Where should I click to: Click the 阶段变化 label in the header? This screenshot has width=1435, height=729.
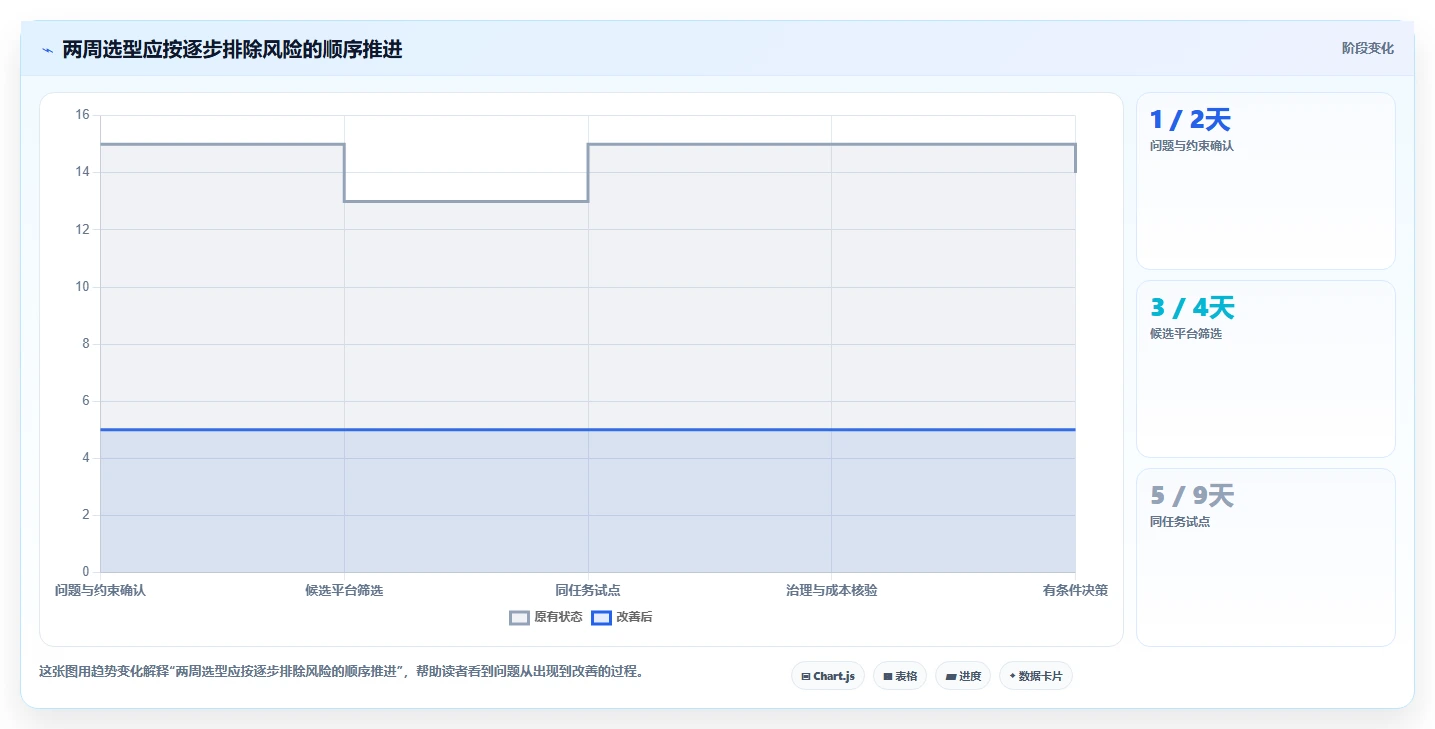pos(1367,48)
